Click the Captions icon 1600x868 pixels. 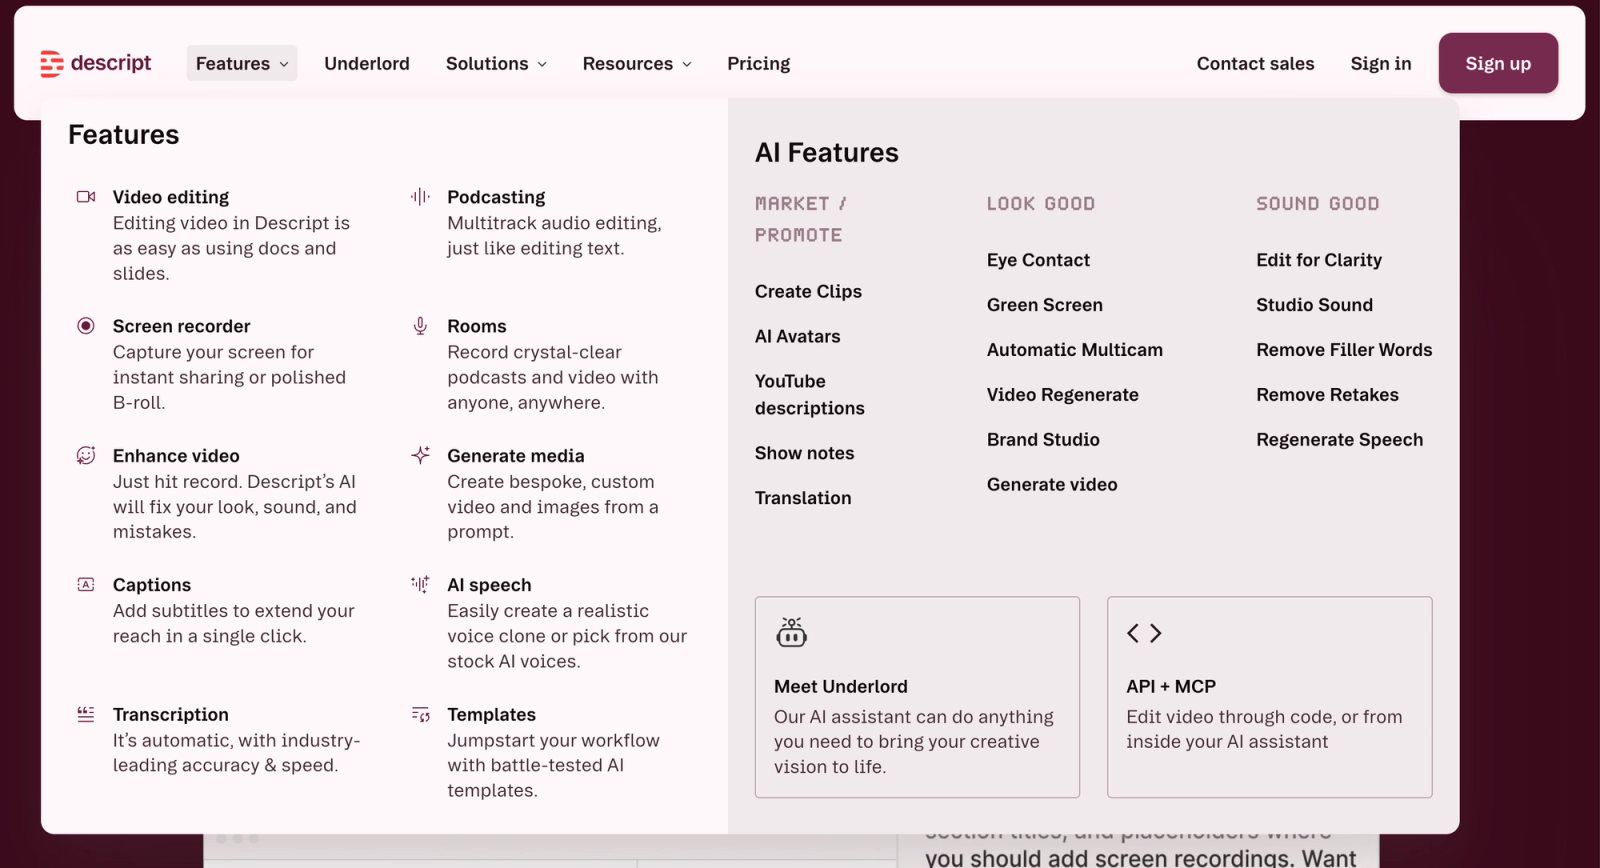(x=86, y=585)
